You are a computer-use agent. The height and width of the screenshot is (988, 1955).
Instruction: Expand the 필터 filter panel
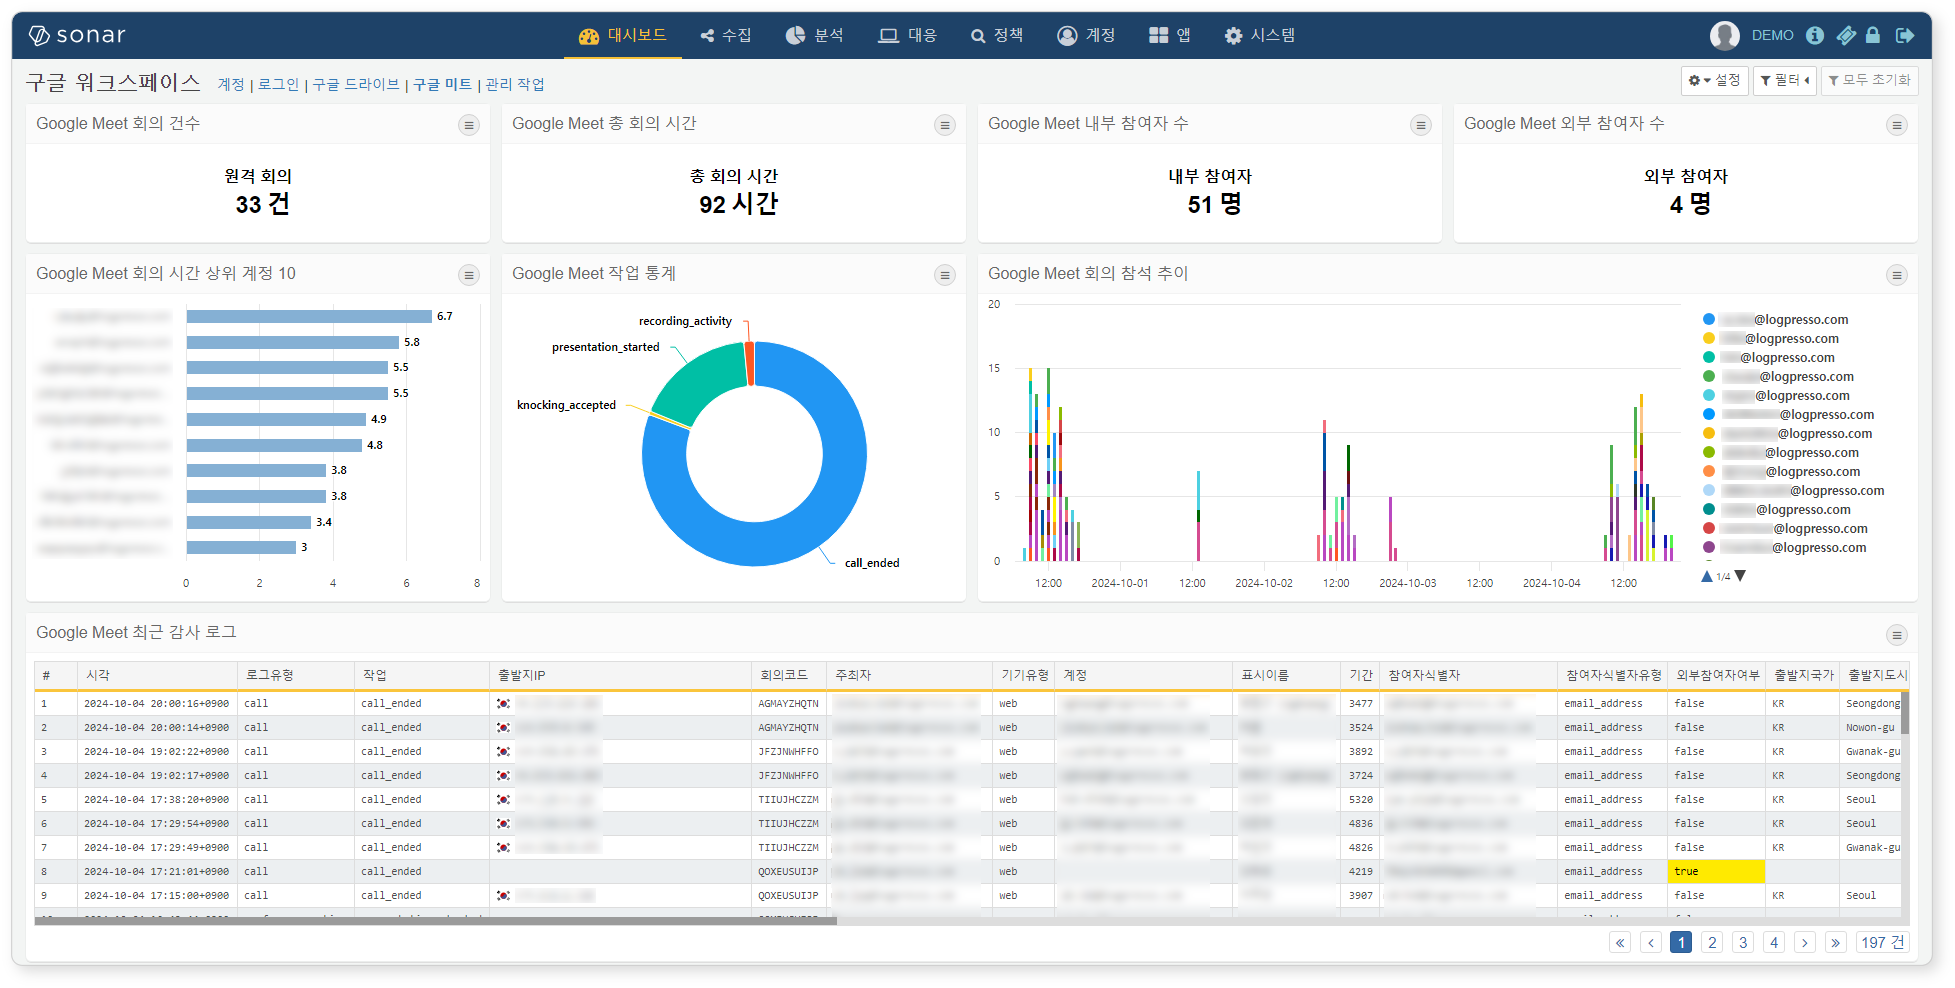click(1785, 80)
